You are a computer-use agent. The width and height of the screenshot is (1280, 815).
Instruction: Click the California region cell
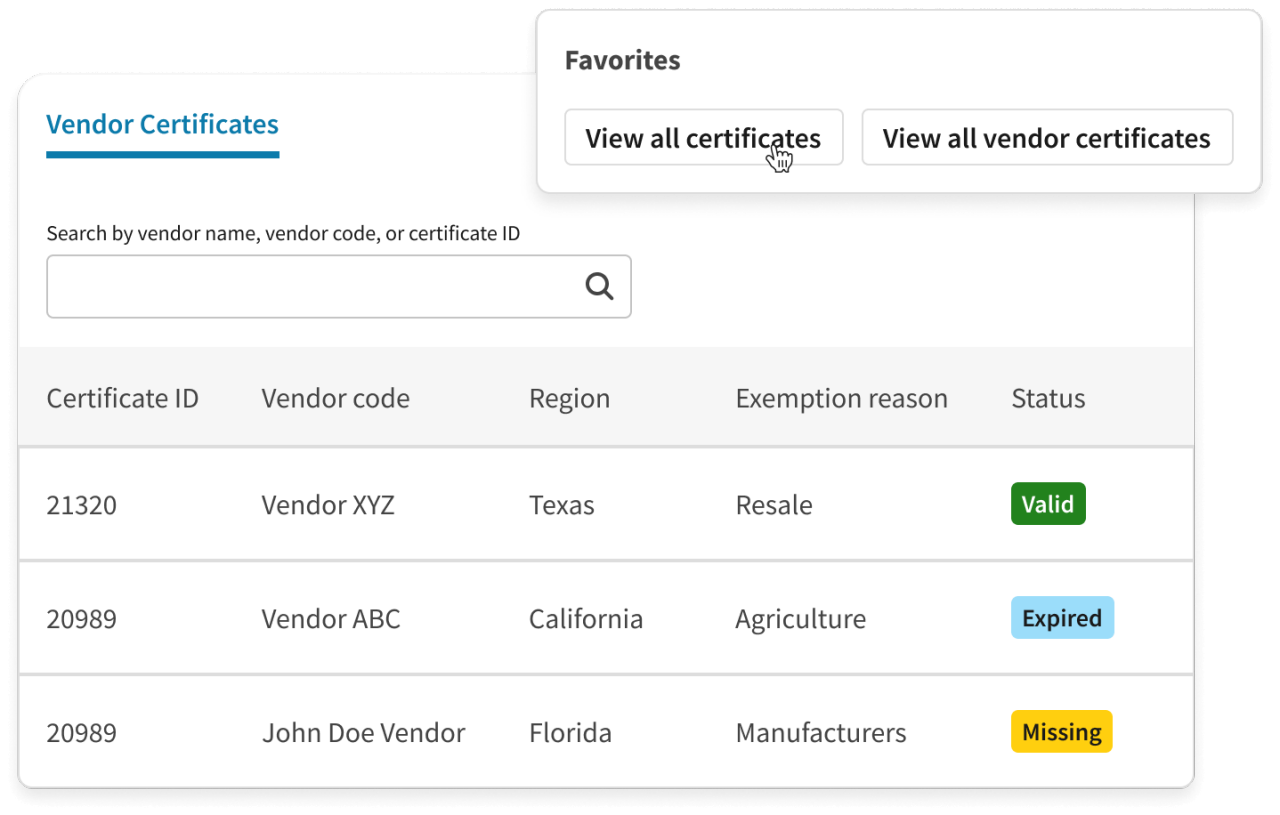click(x=585, y=618)
